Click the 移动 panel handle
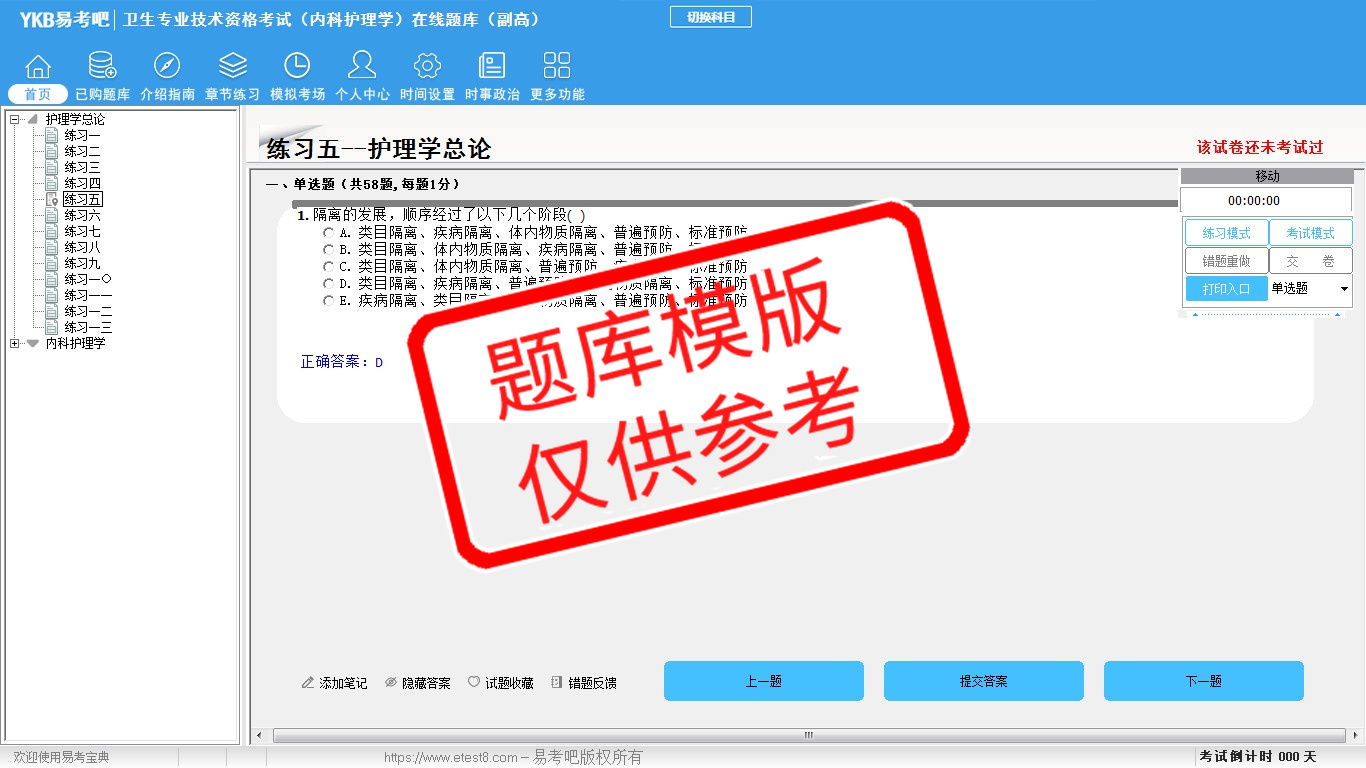 point(1267,176)
